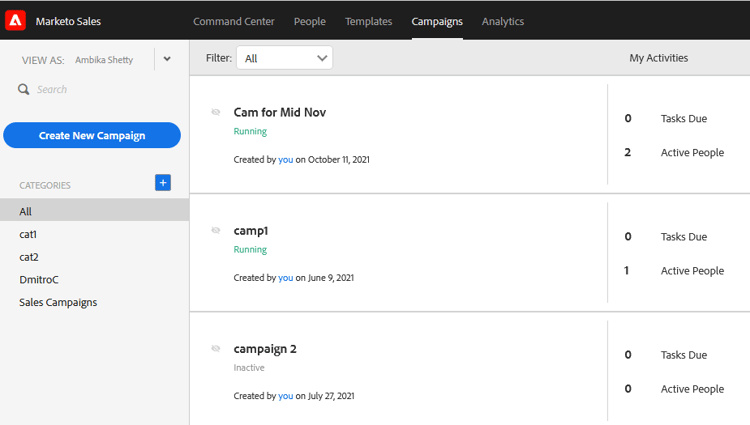Add a new category with plus icon
The width and height of the screenshot is (750, 425).
pyautogui.click(x=163, y=182)
